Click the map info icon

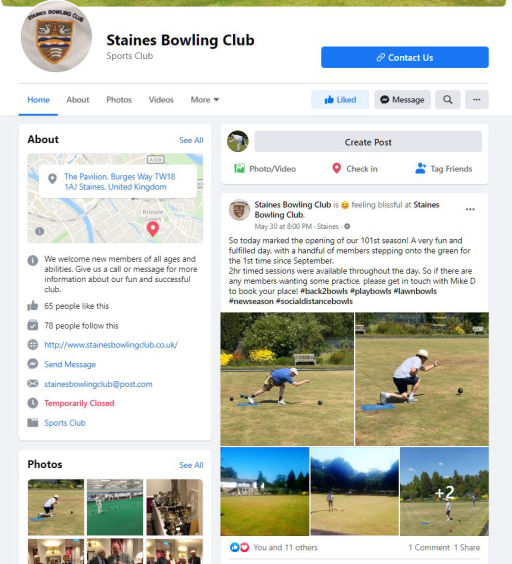coord(40,231)
